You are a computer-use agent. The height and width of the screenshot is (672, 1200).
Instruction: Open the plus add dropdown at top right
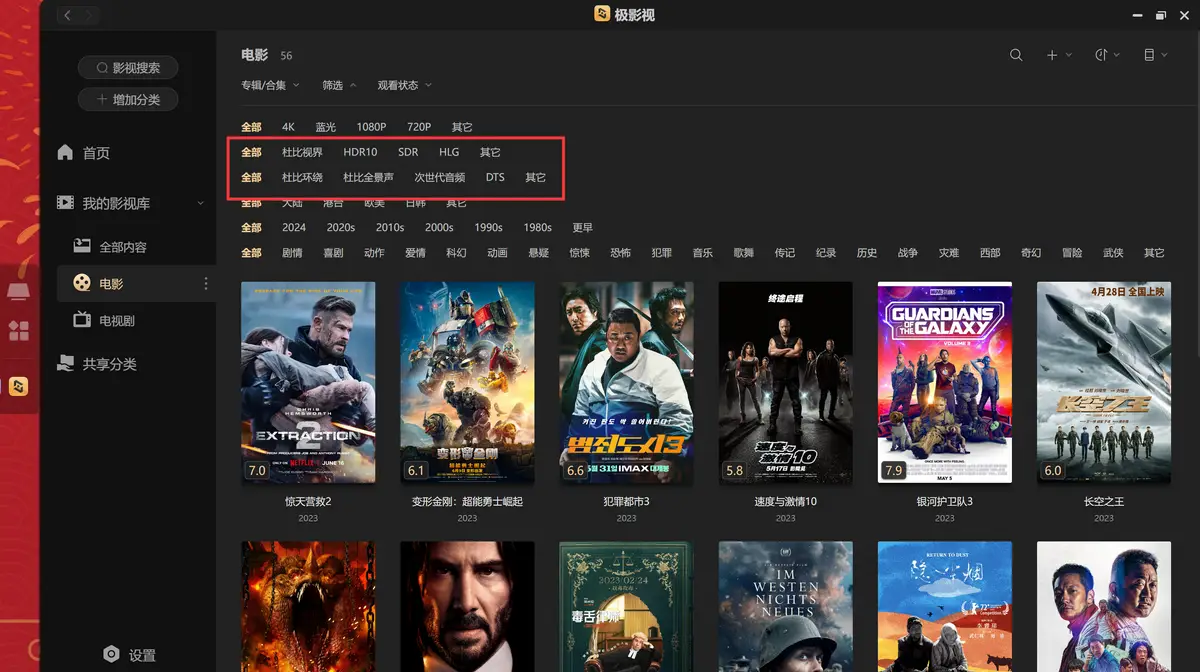(x=1059, y=55)
